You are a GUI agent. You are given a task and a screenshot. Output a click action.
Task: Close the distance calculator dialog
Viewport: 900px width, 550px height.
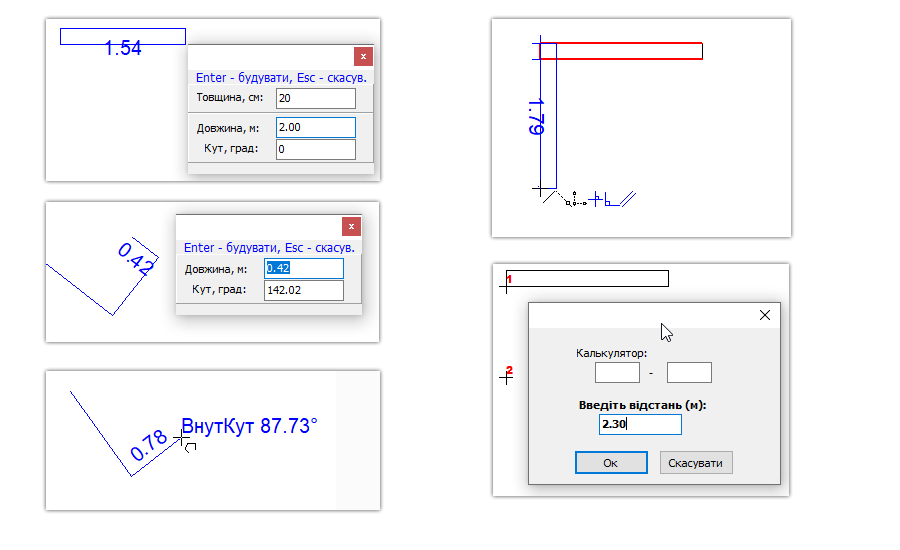(x=765, y=315)
